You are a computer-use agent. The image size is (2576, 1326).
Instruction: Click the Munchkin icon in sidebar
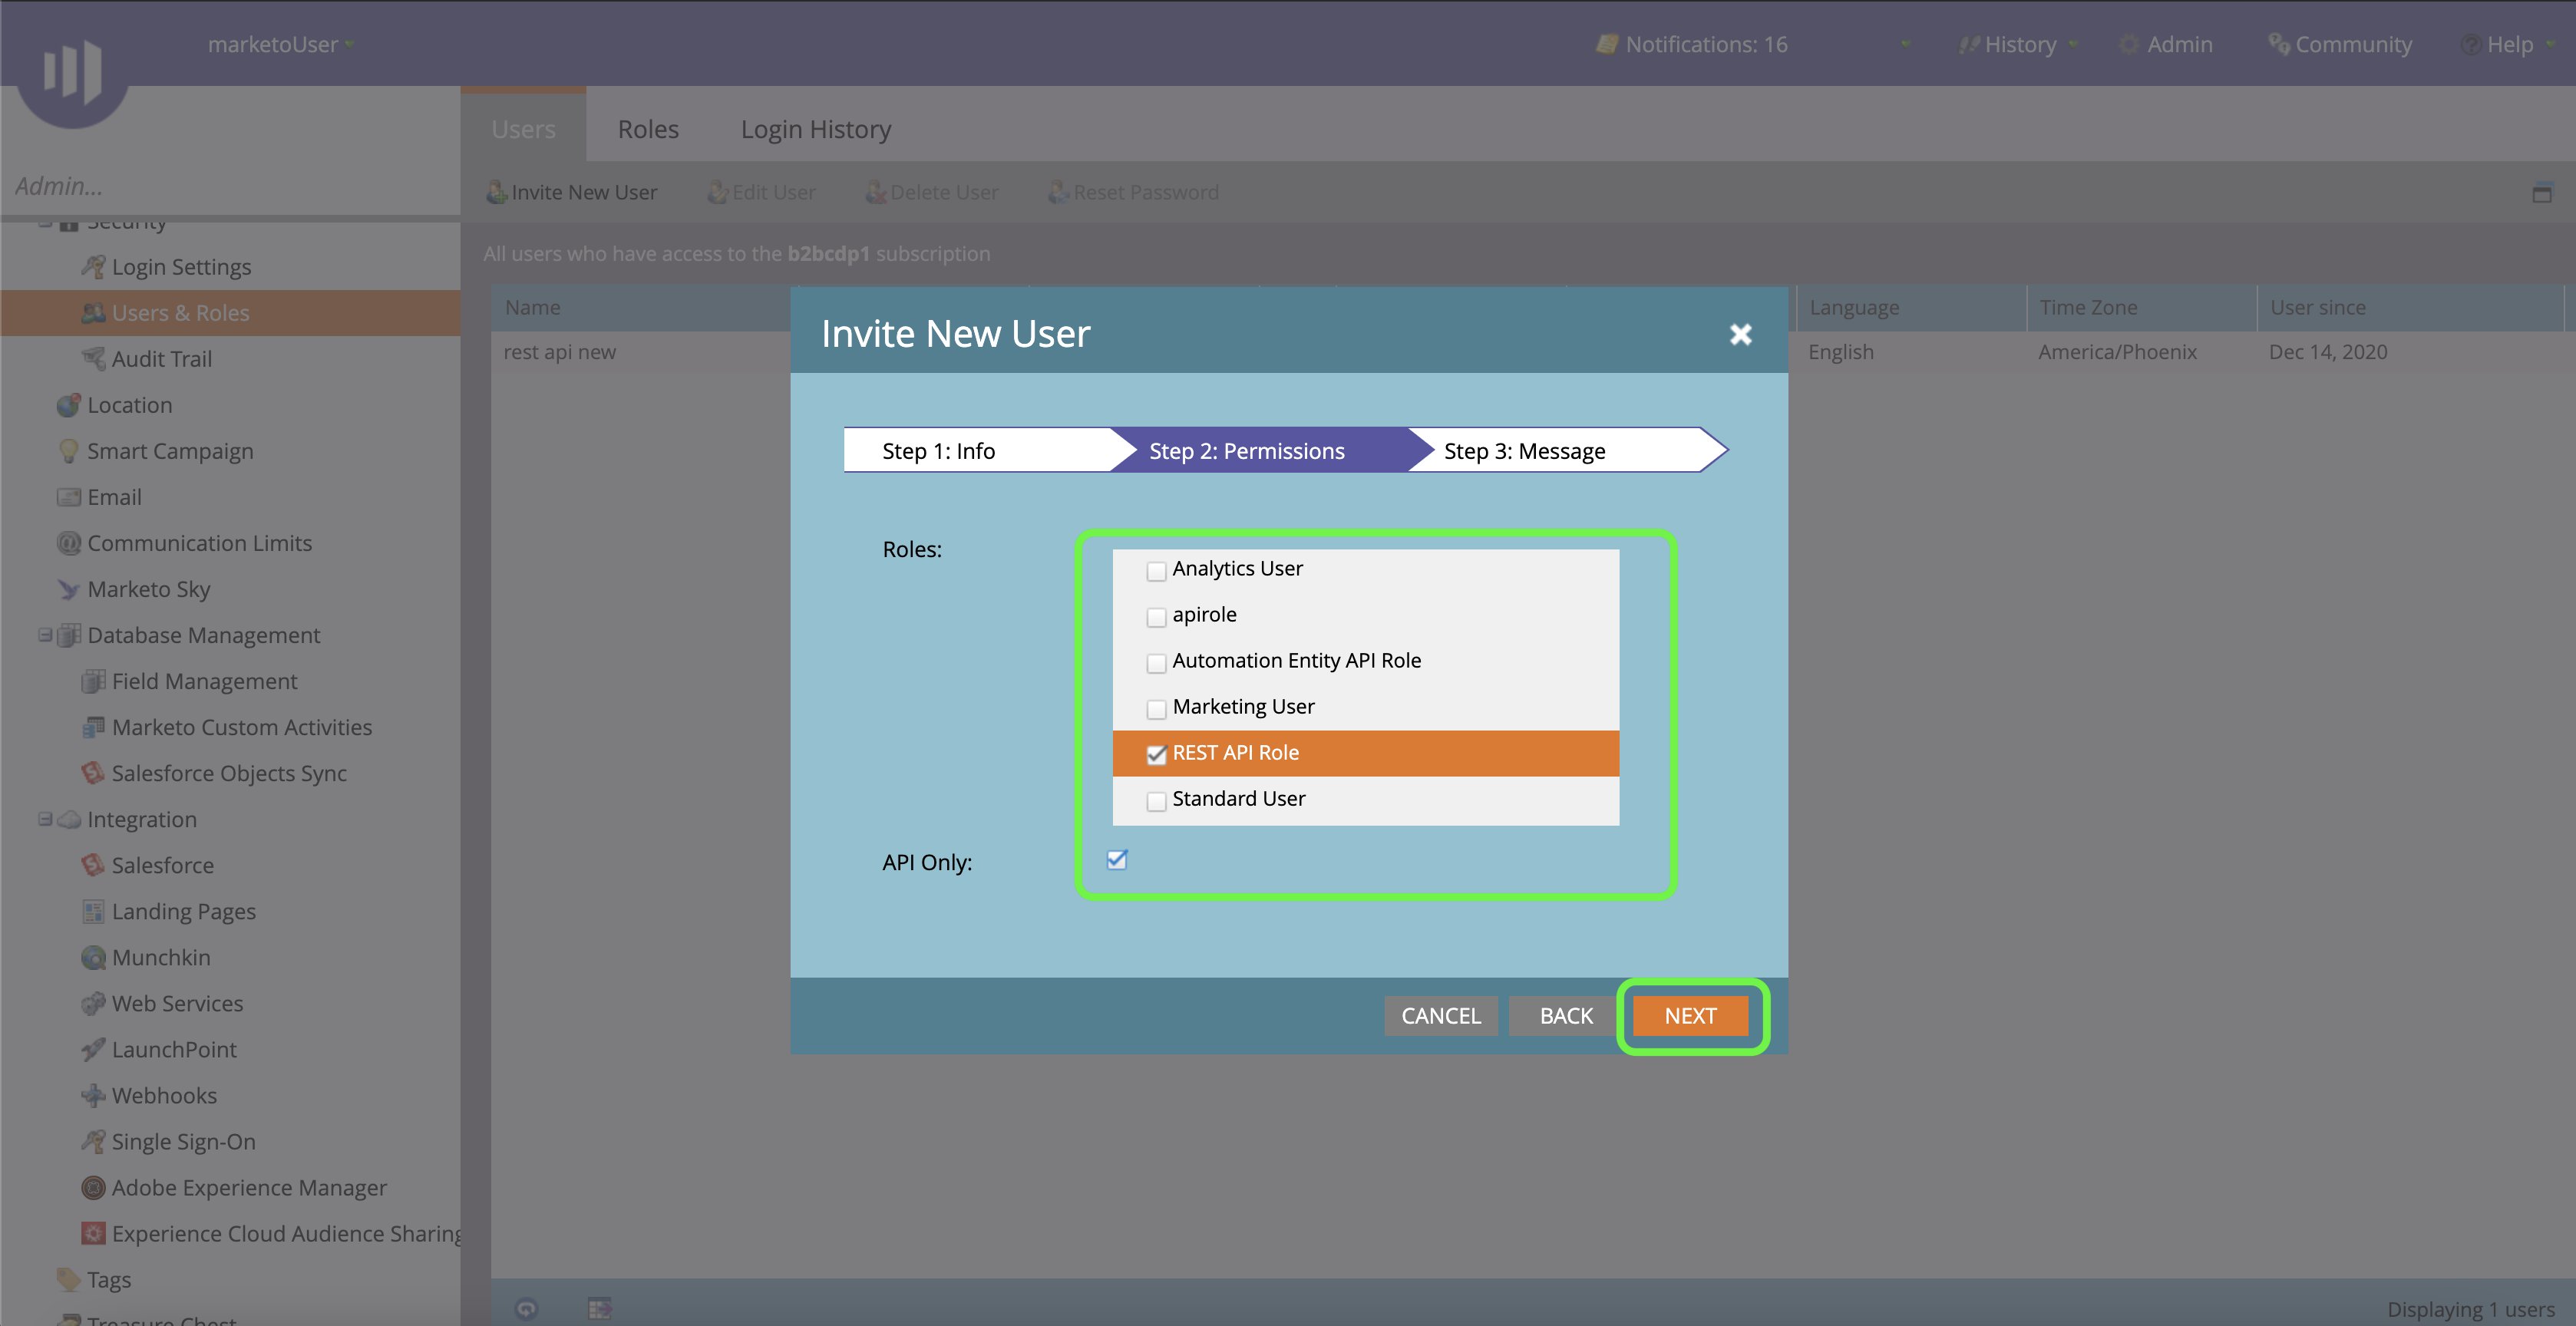[93, 957]
